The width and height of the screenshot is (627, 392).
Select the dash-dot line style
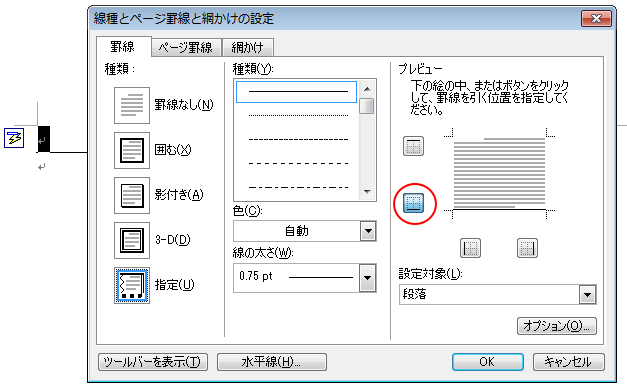pyautogui.click(x=298, y=187)
